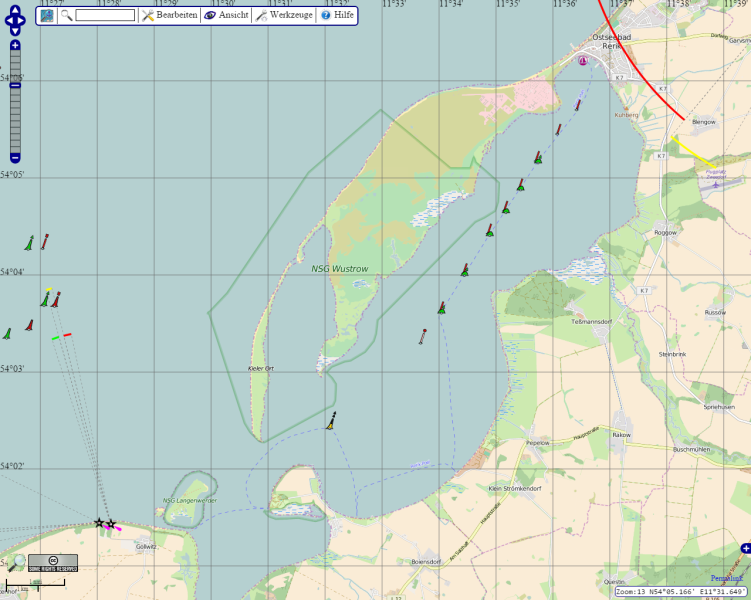Click zoom out minus button
The width and height of the screenshot is (751, 600).
[15, 157]
